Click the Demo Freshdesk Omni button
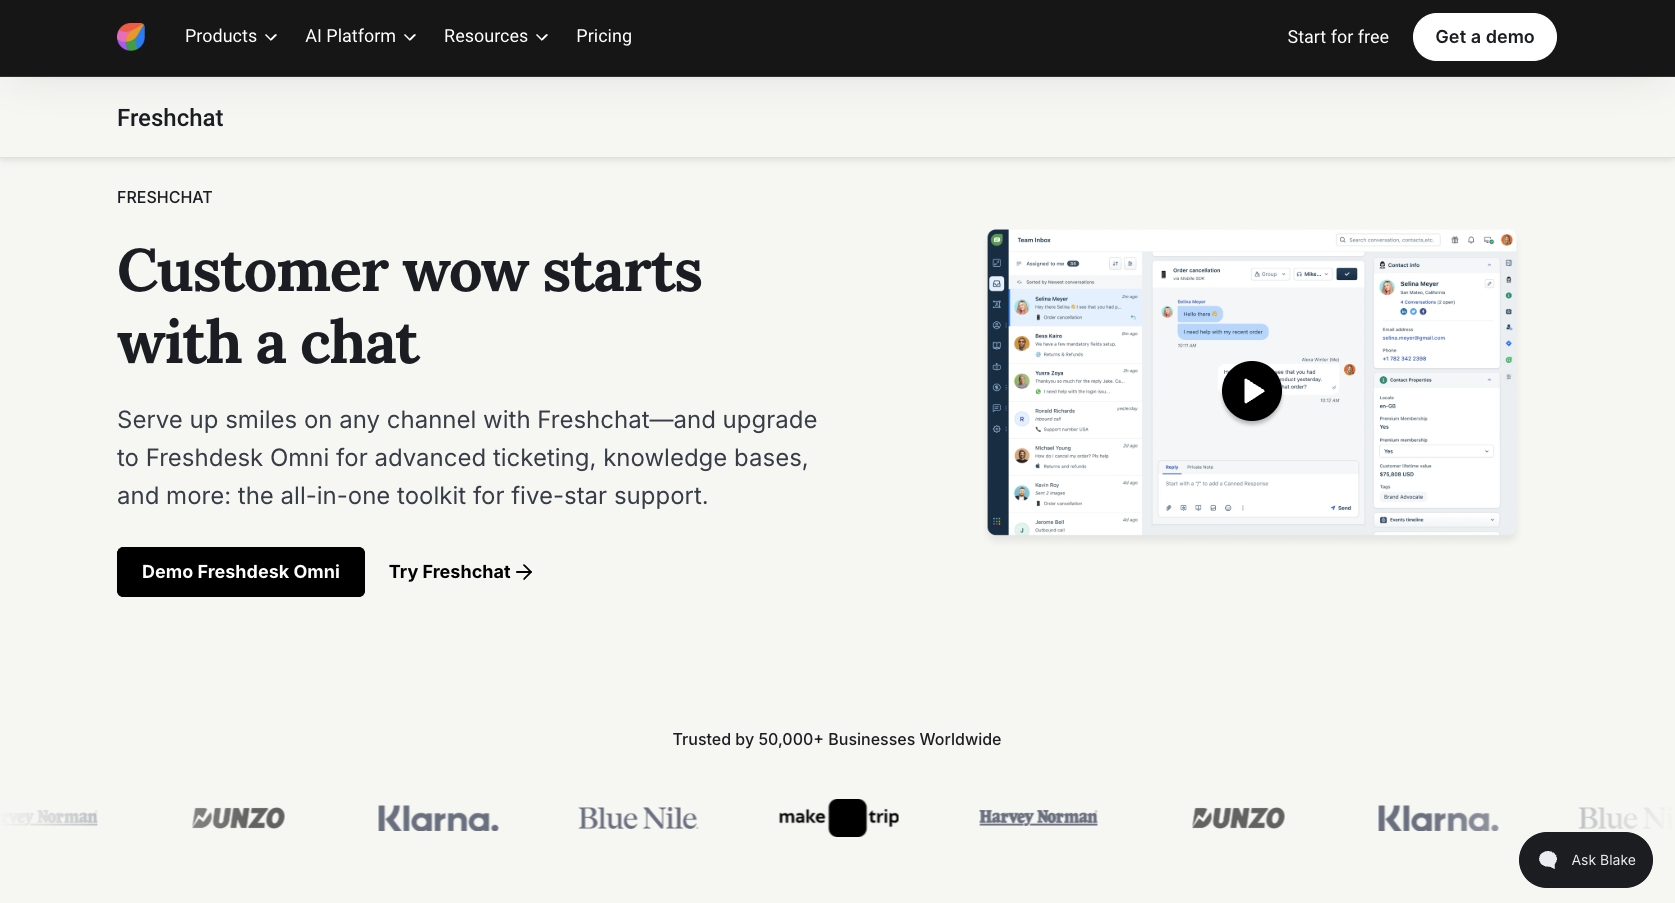 (241, 572)
